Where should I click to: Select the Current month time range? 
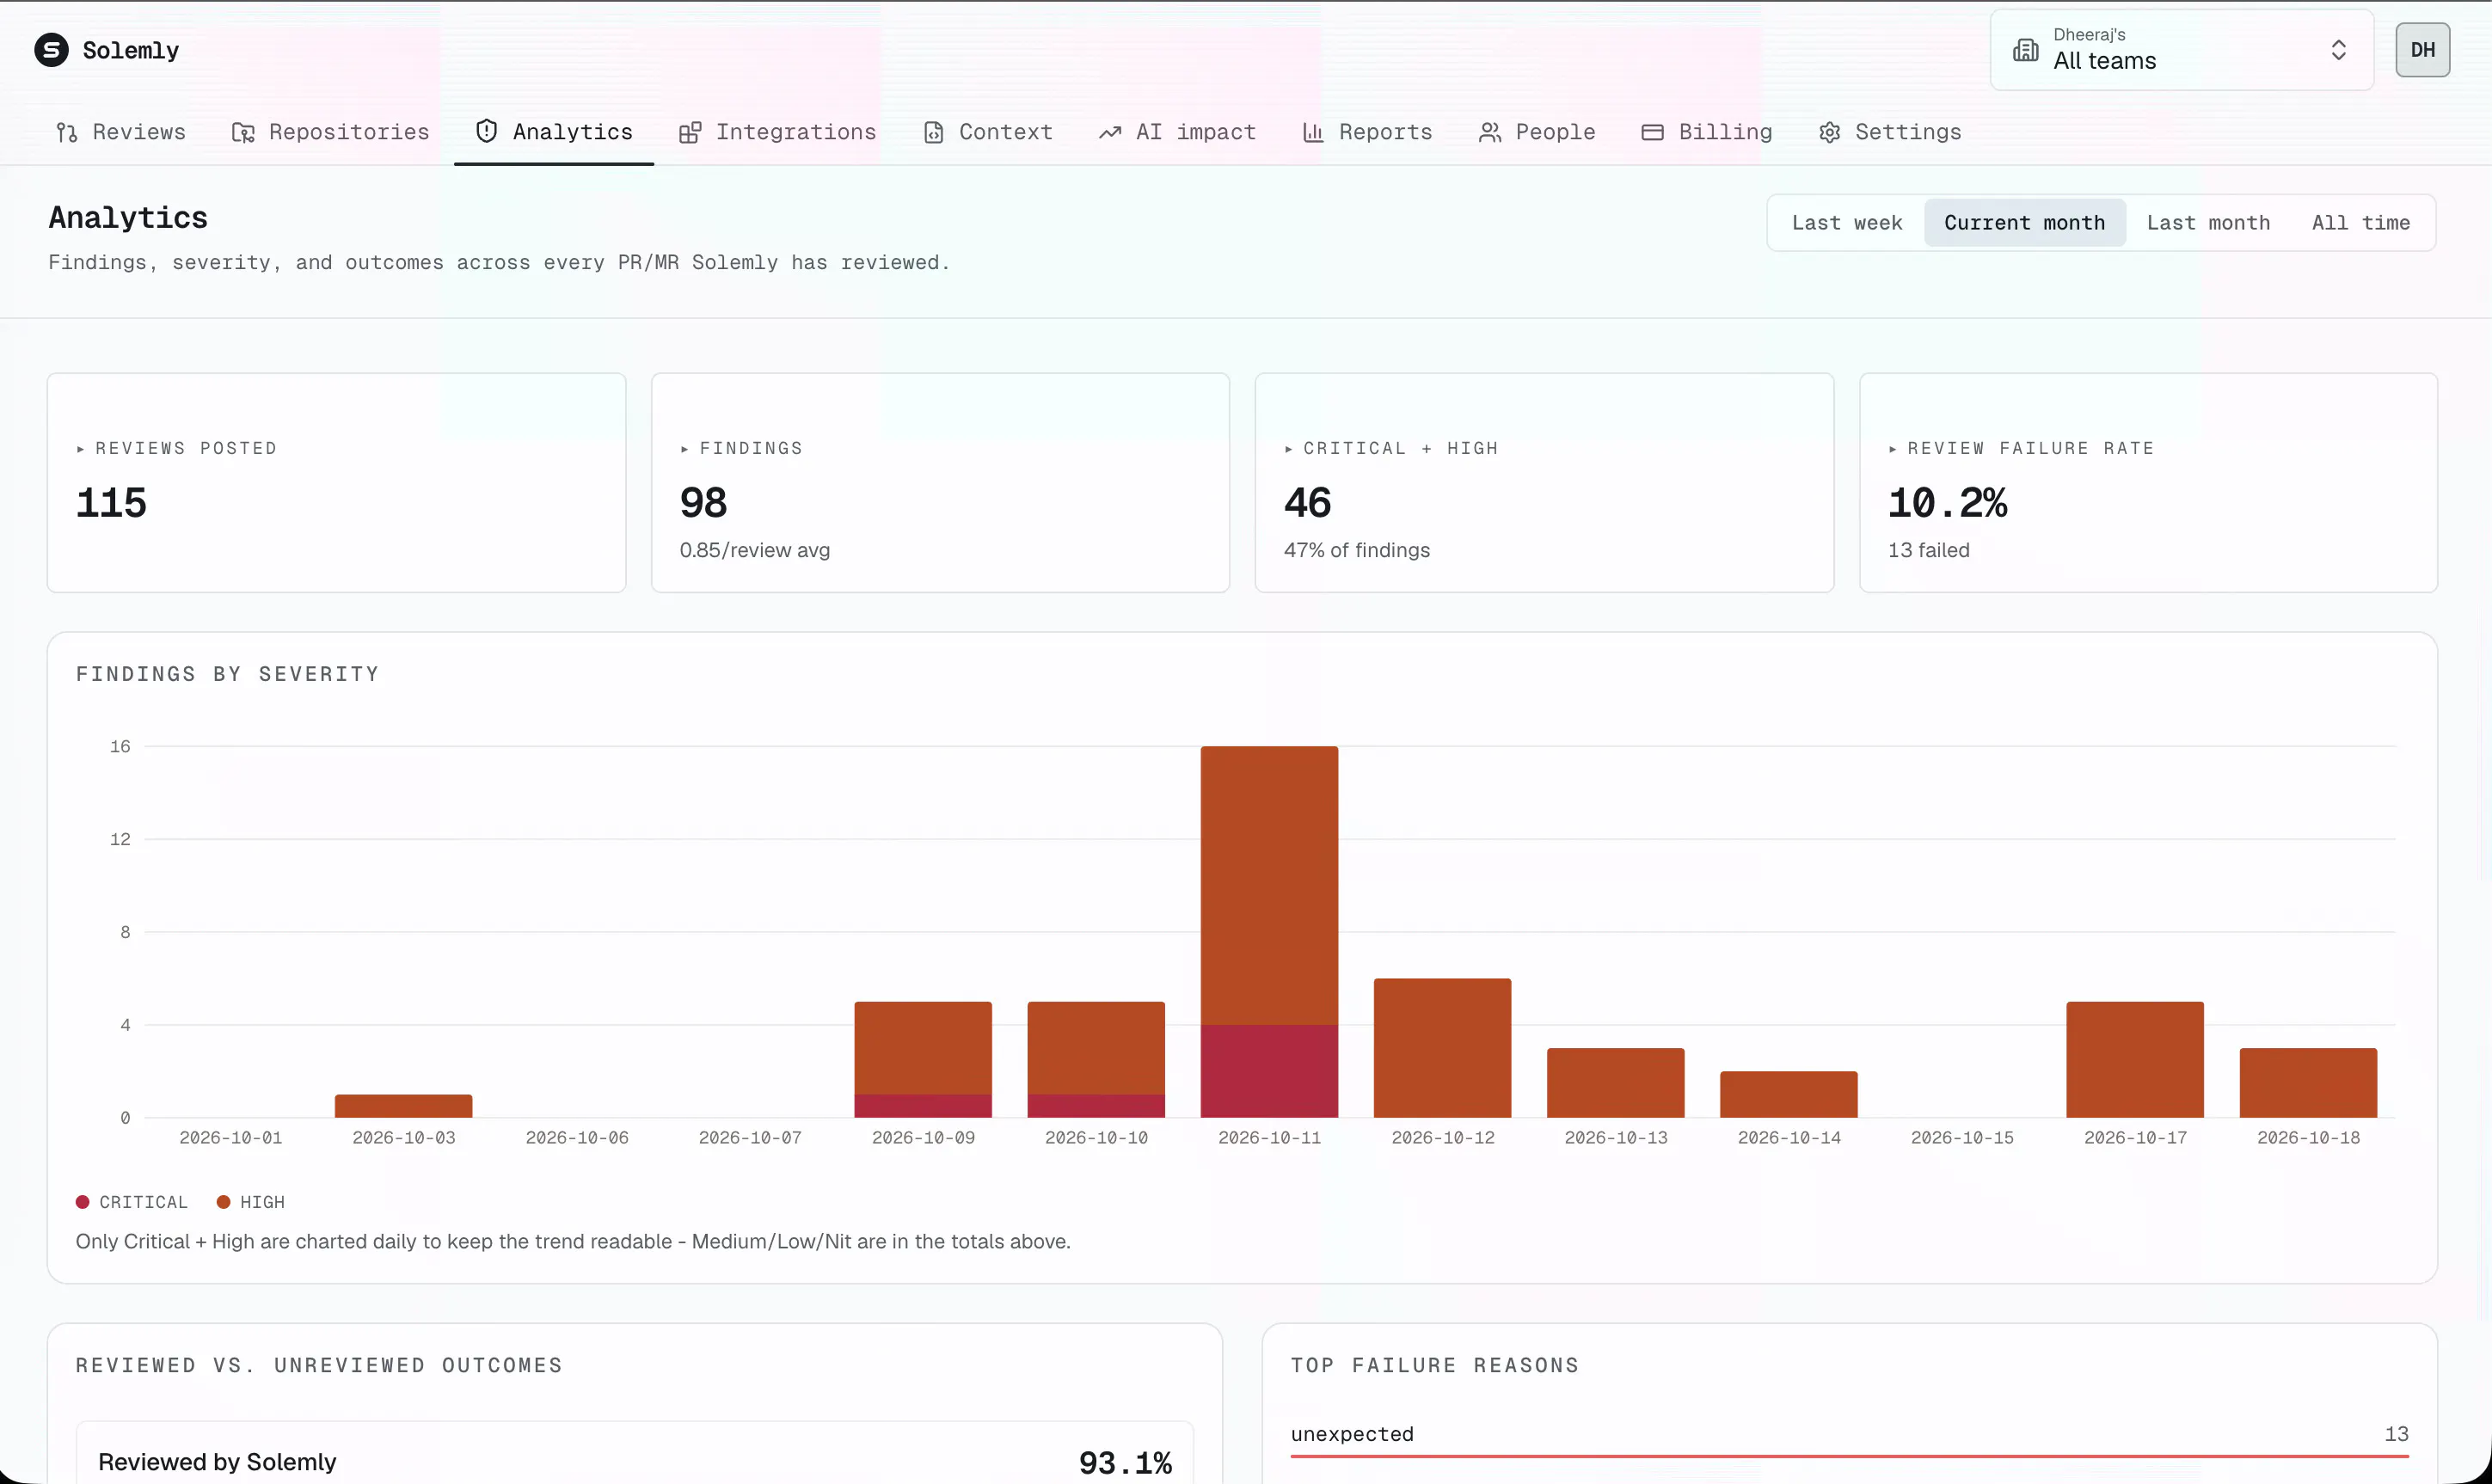[2025, 223]
